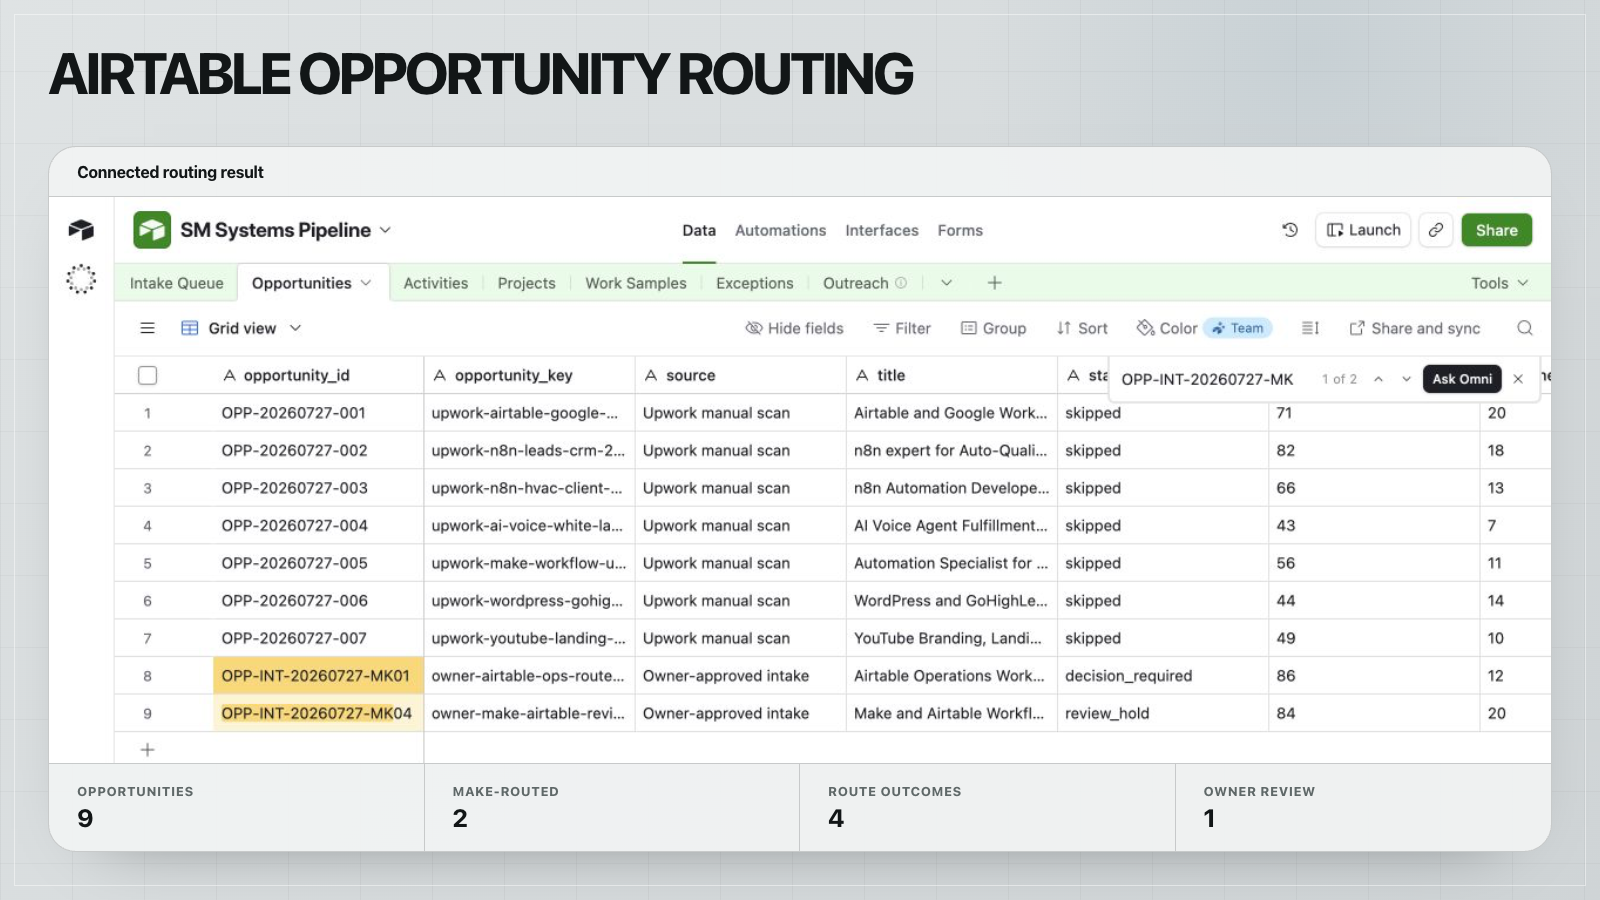Switch to Interfaces tab
The width and height of the screenshot is (1600, 900).
(x=881, y=230)
